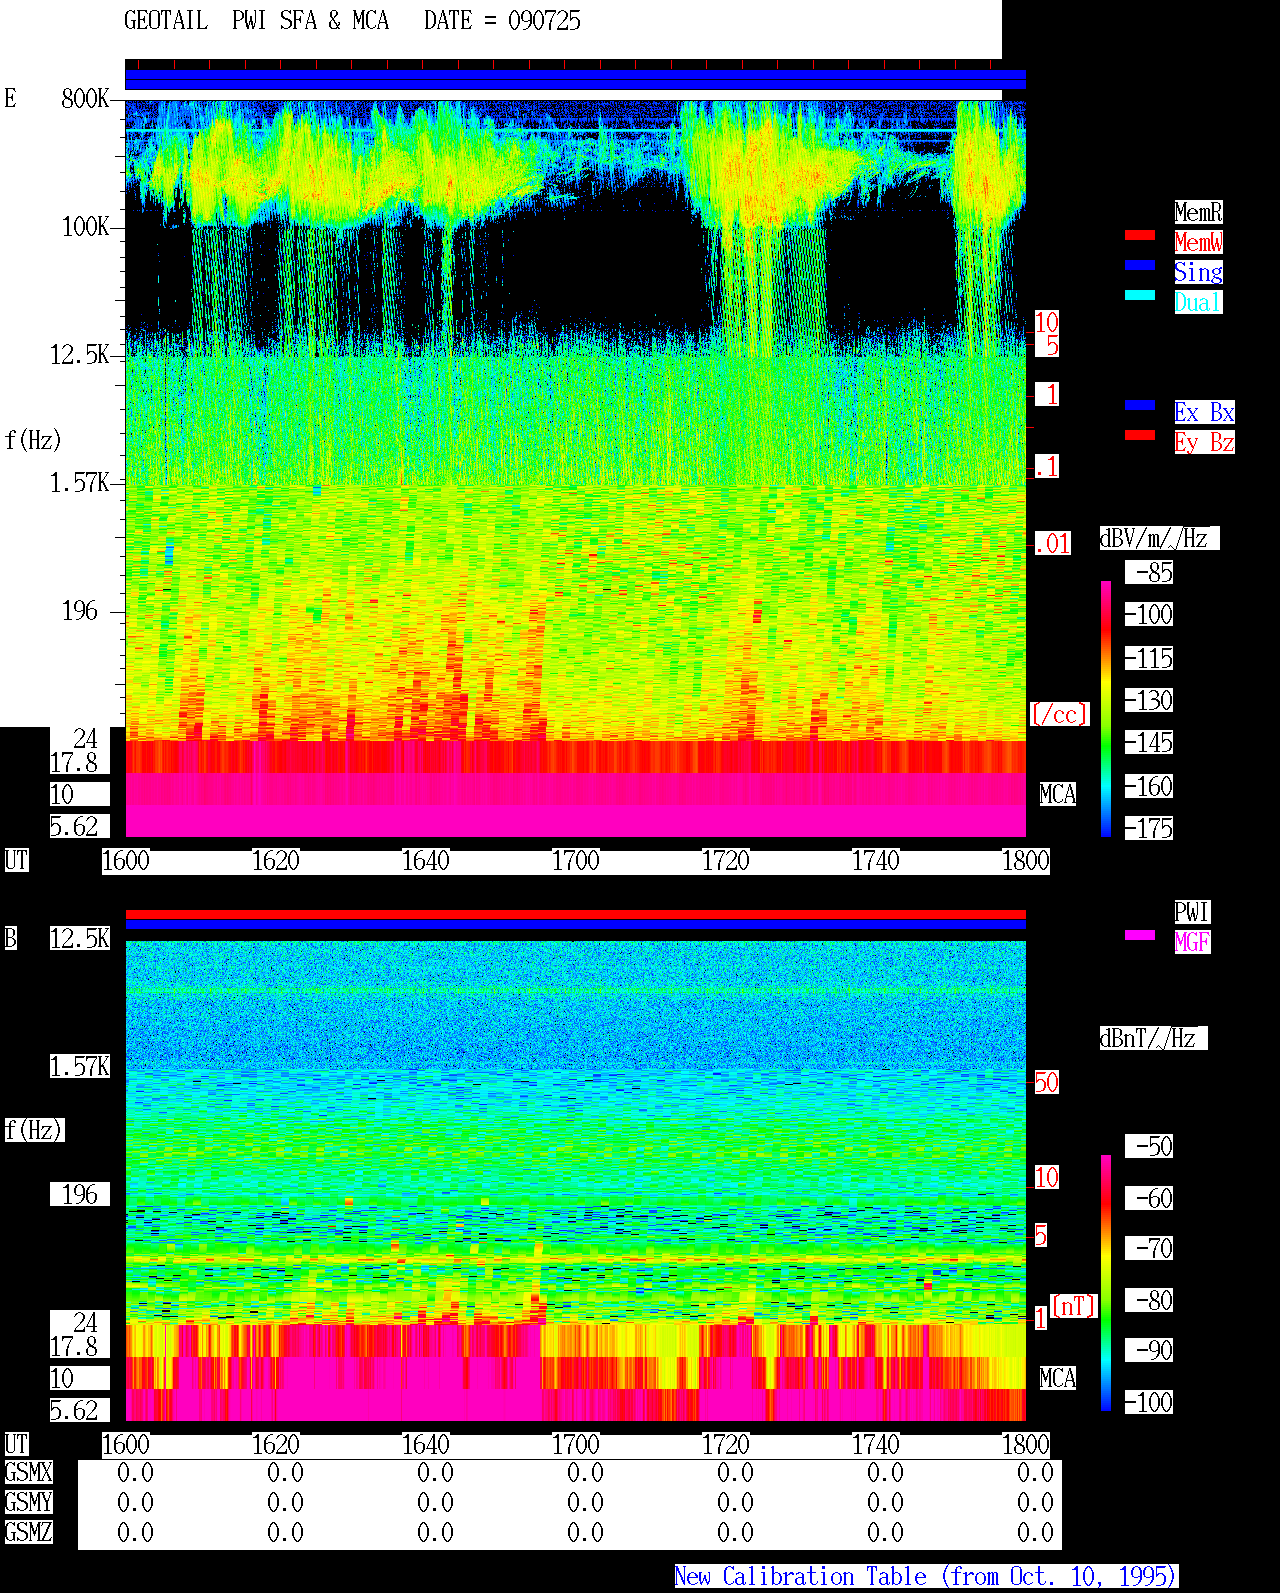Click the dBV/m/√Hz color scale bar
This screenshot has height=1593, width=1280.
pos(1106,708)
